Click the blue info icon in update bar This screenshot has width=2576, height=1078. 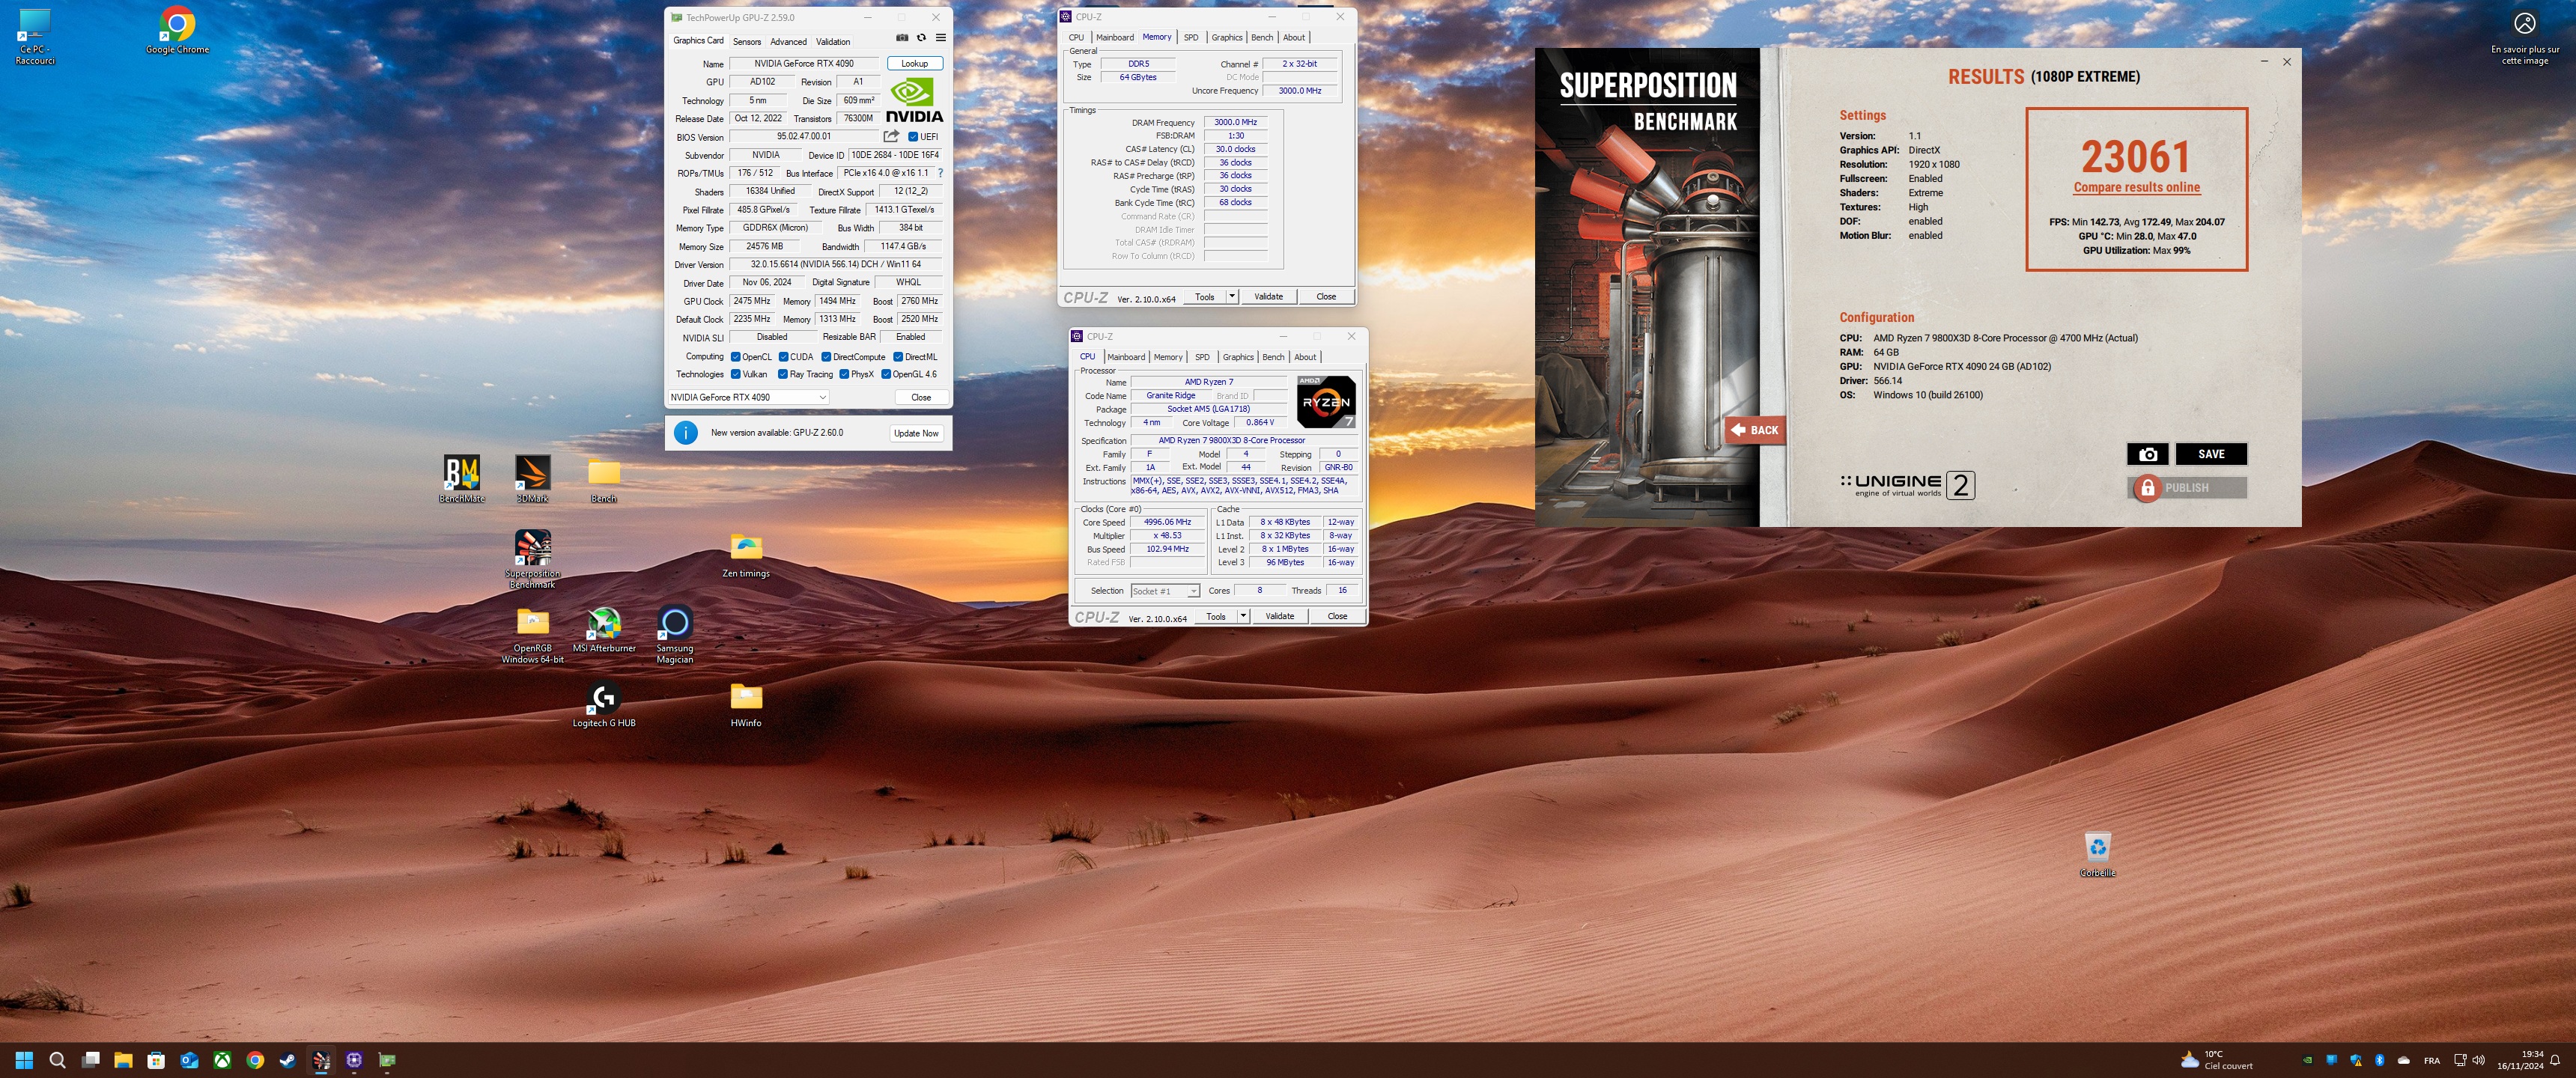pos(685,433)
